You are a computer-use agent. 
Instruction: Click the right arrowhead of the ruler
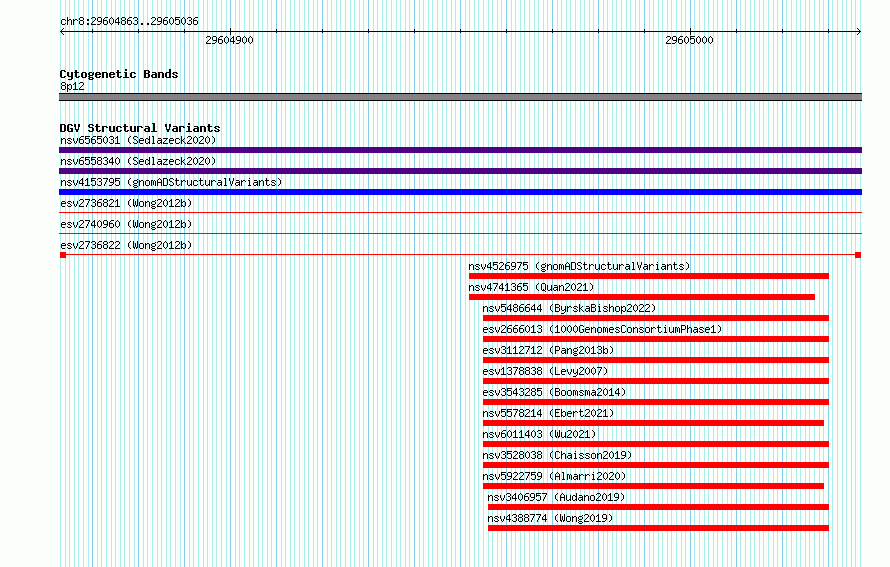click(859, 32)
